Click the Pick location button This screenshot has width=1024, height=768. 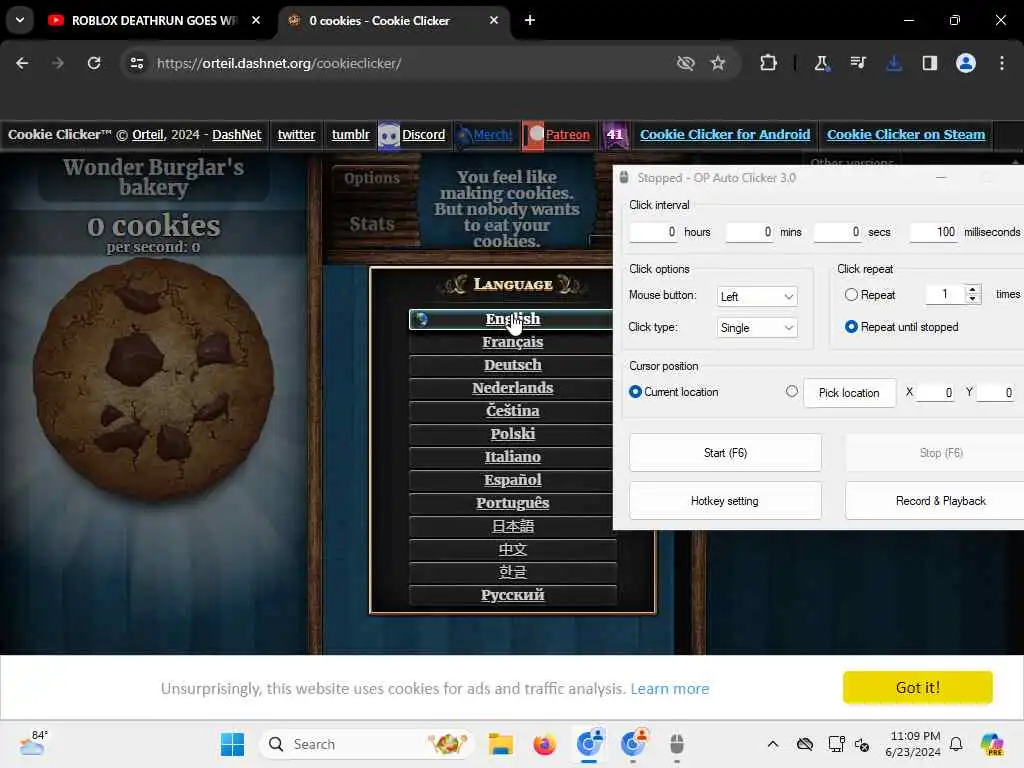(849, 393)
